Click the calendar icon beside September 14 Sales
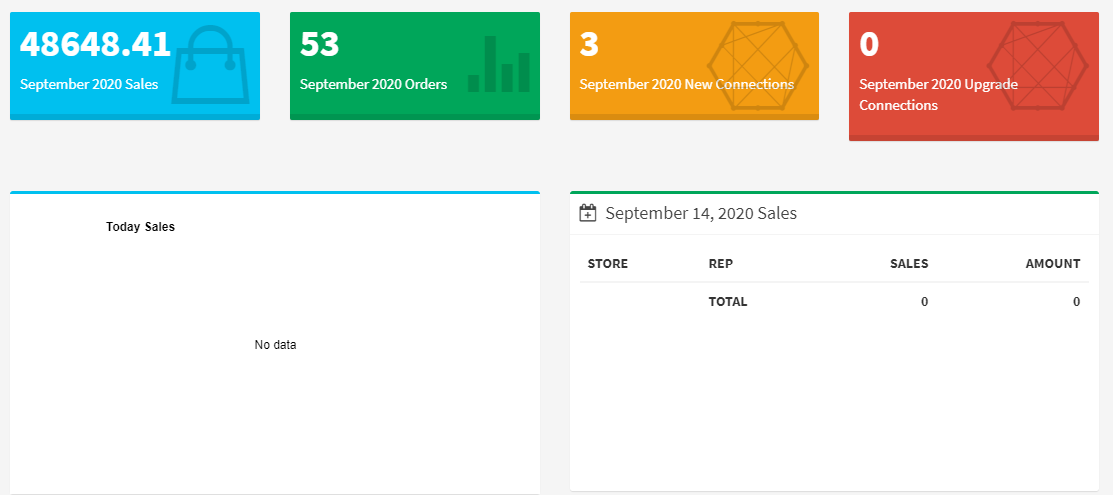Screen dimensions: 1113x495 [x=588, y=213]
